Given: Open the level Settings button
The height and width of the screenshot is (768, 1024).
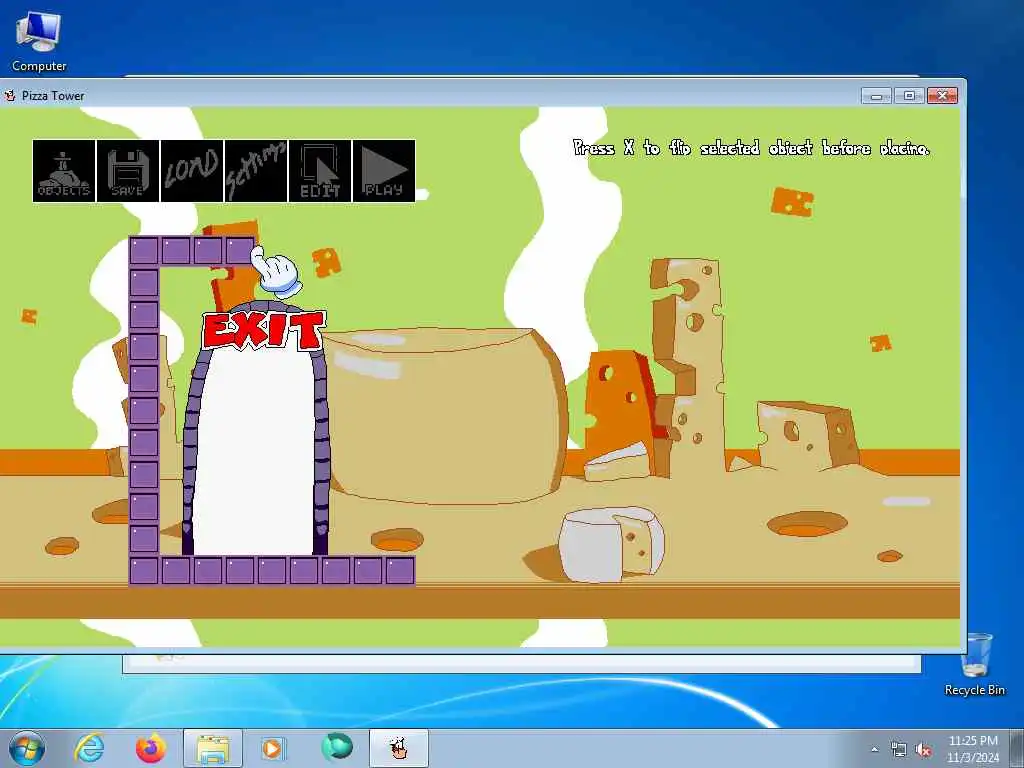Looking at the screenshot, I should click(256, 171).
